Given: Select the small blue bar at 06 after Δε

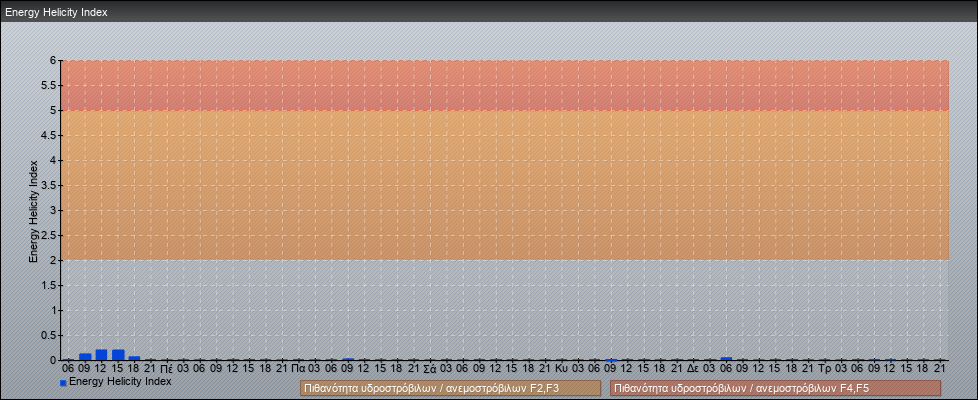Looking at the screenshot, I should (x=726, y=359).
